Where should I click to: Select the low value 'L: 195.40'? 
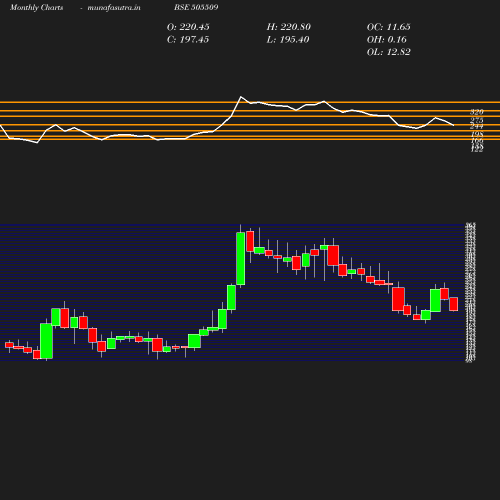288,39
